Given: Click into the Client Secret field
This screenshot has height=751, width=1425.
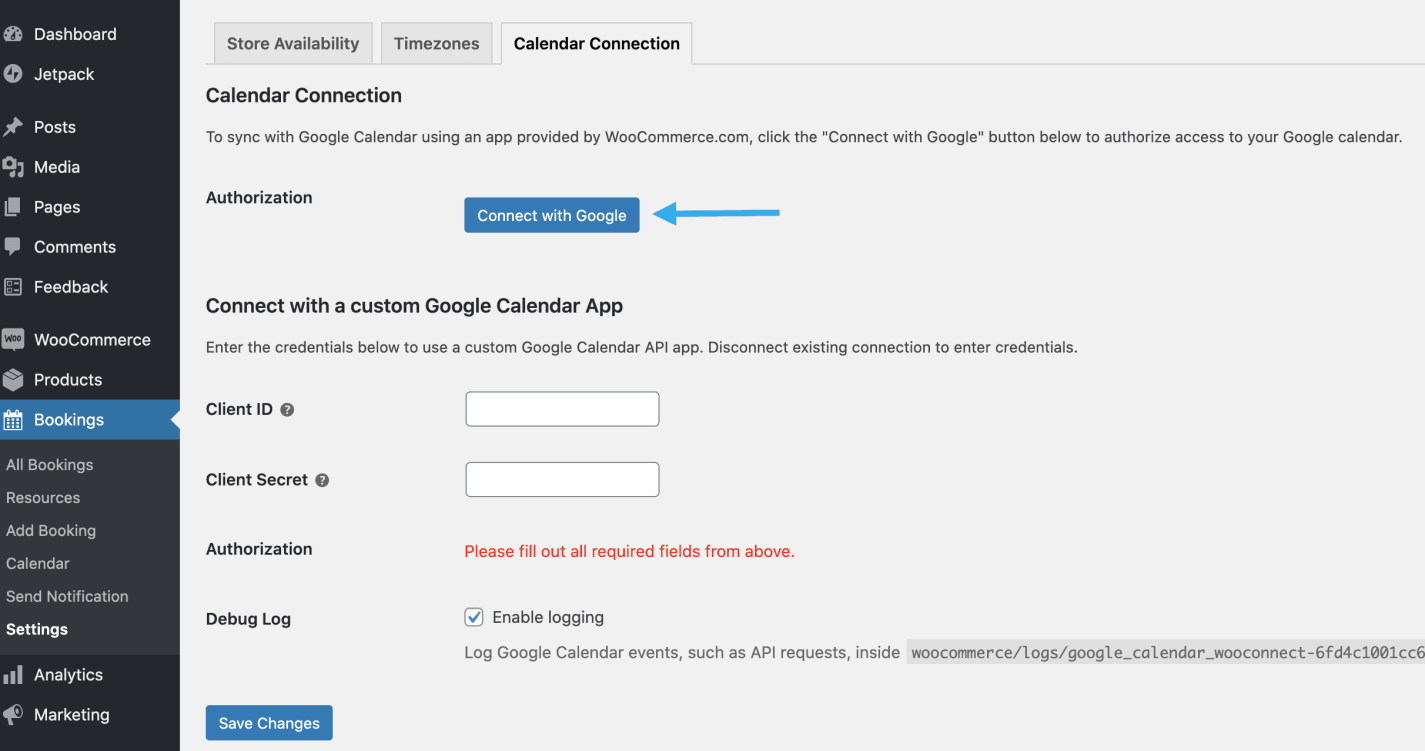Looking at the screenshot, I should (562, 479).
